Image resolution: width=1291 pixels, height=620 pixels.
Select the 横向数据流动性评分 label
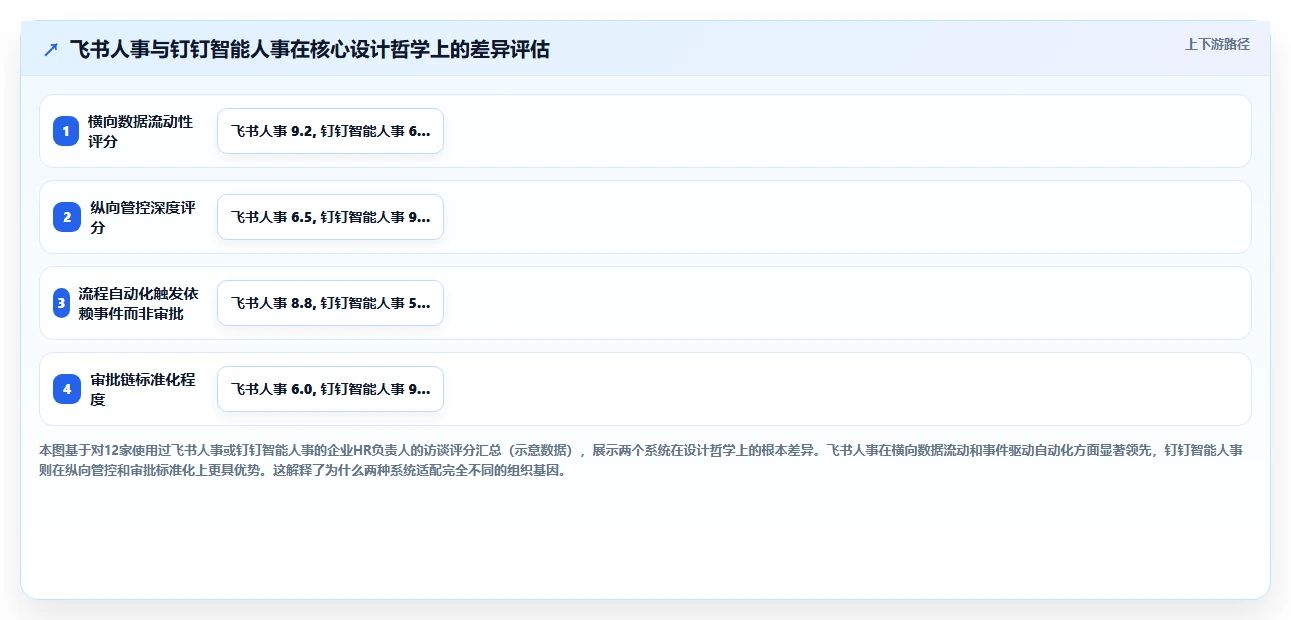pos(140,131)
